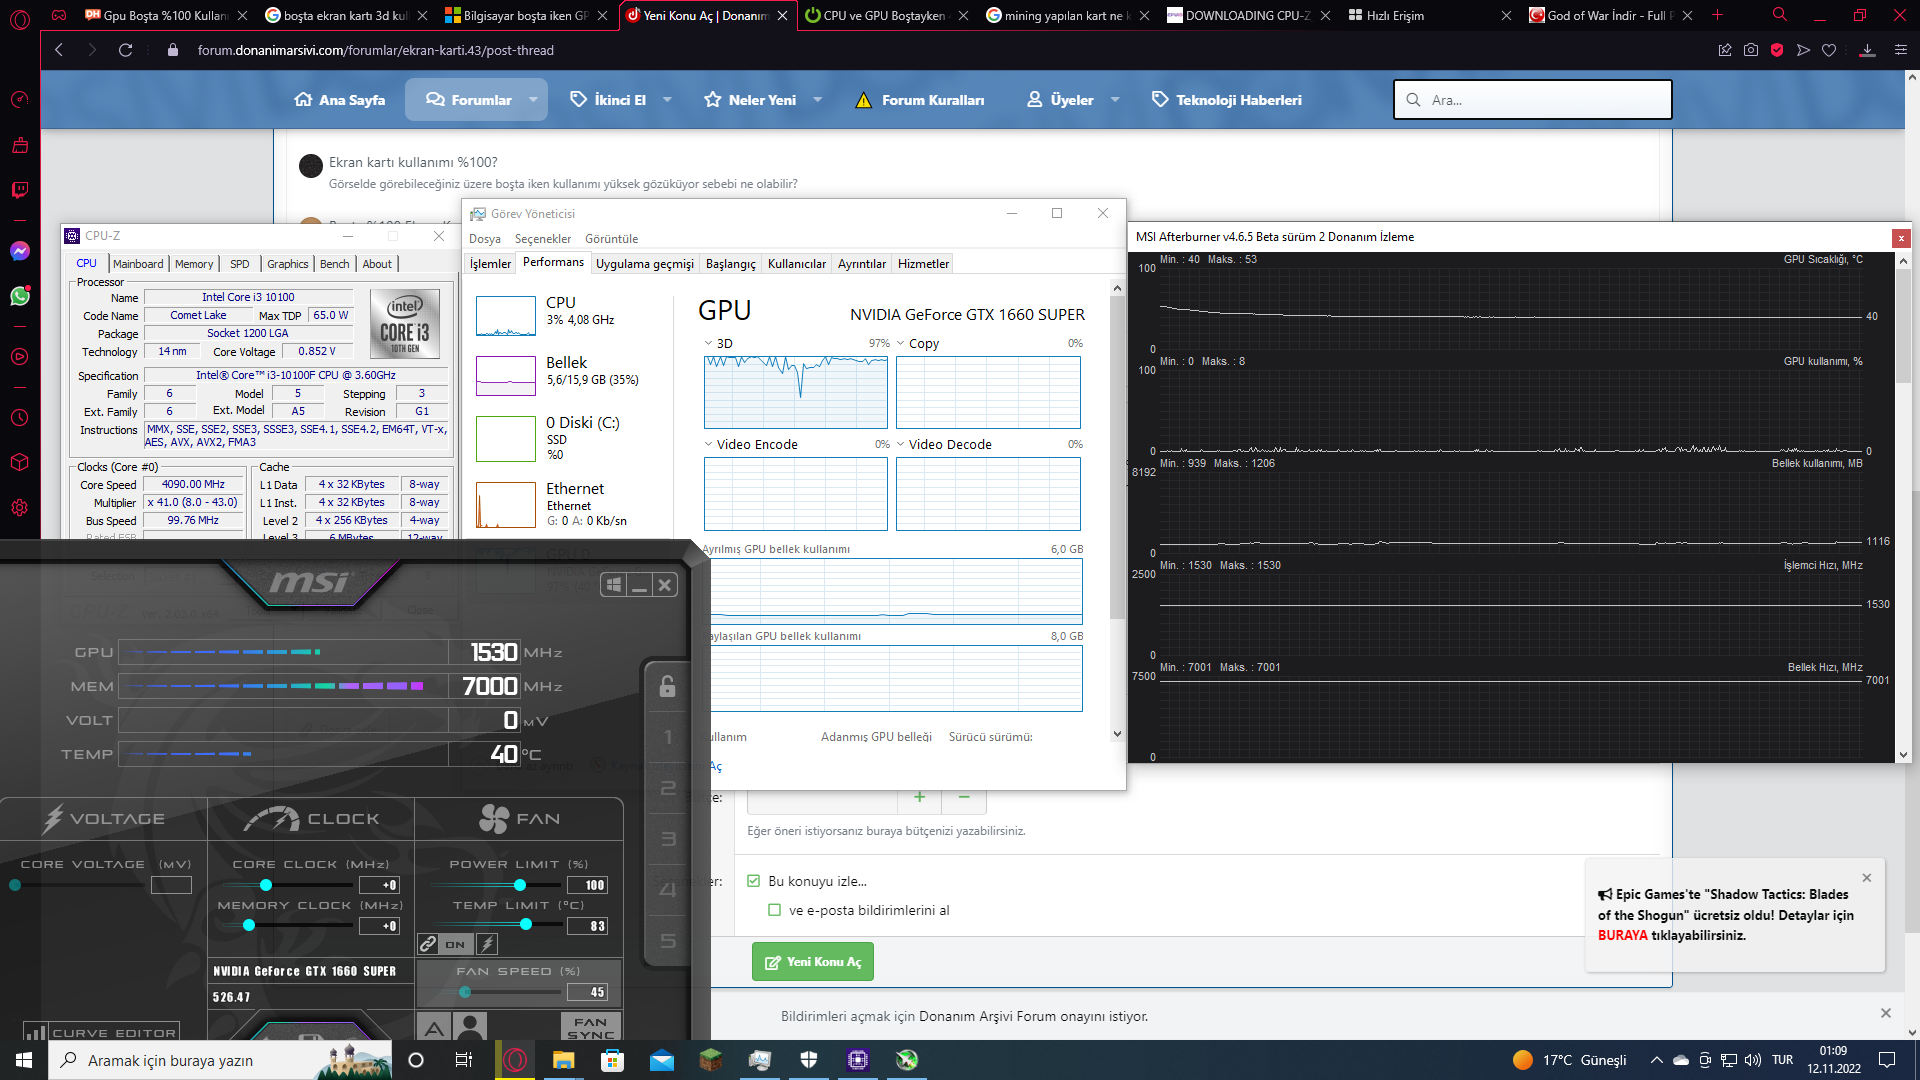Click the Opera tab search magnifier icon

1780,15
